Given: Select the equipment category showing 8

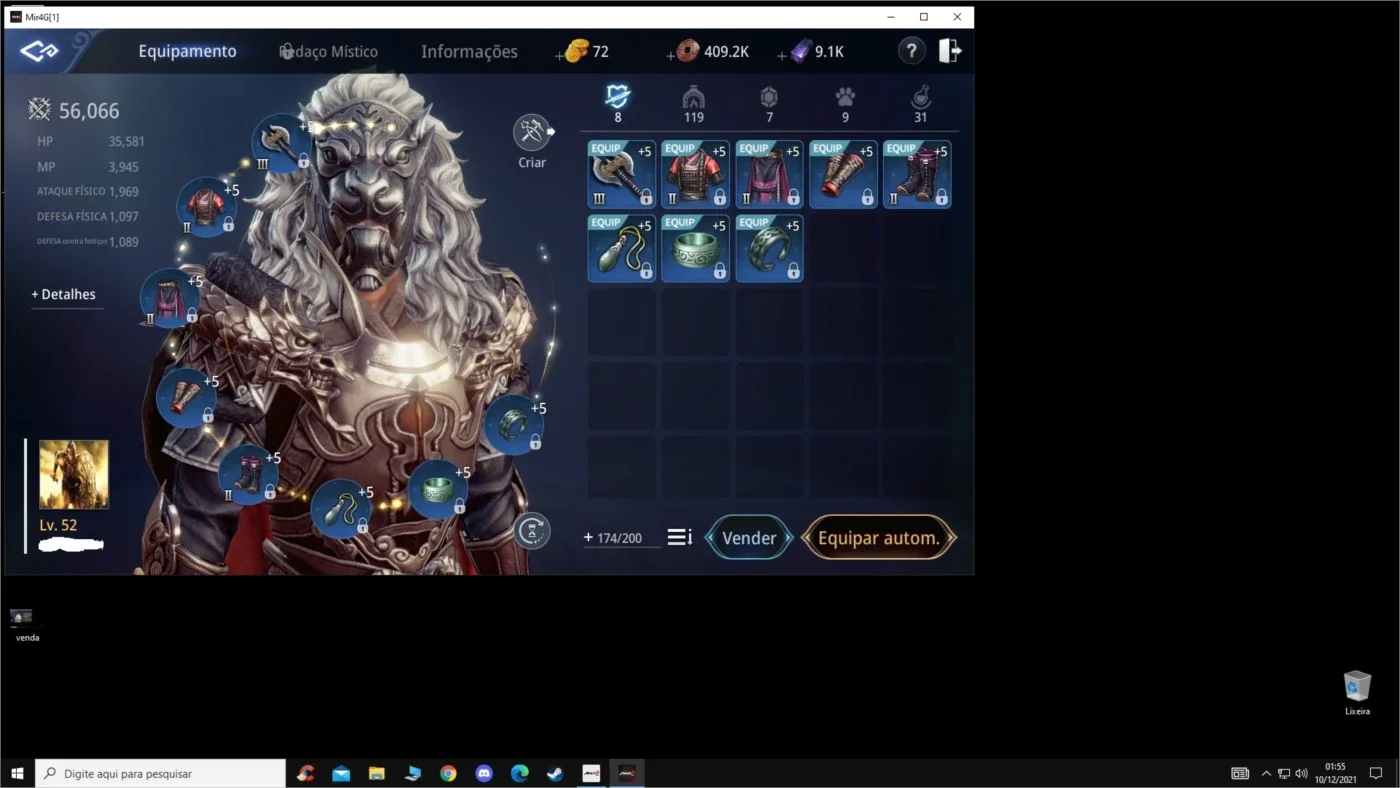Looking at the screenshot, I should click(618, 104).
